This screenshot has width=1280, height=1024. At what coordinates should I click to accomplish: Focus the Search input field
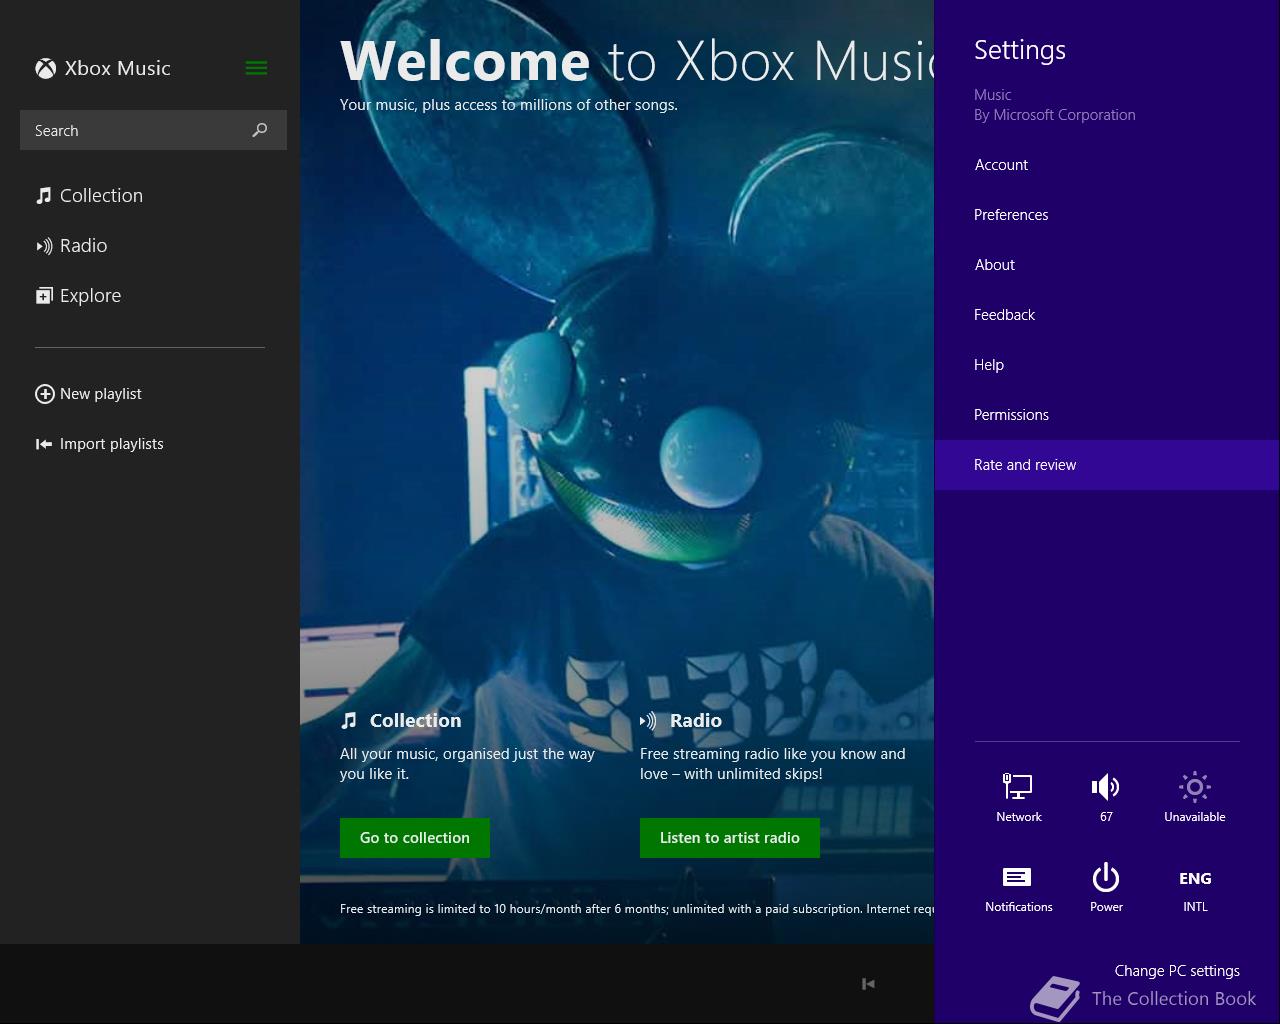[x=153, y=130]
